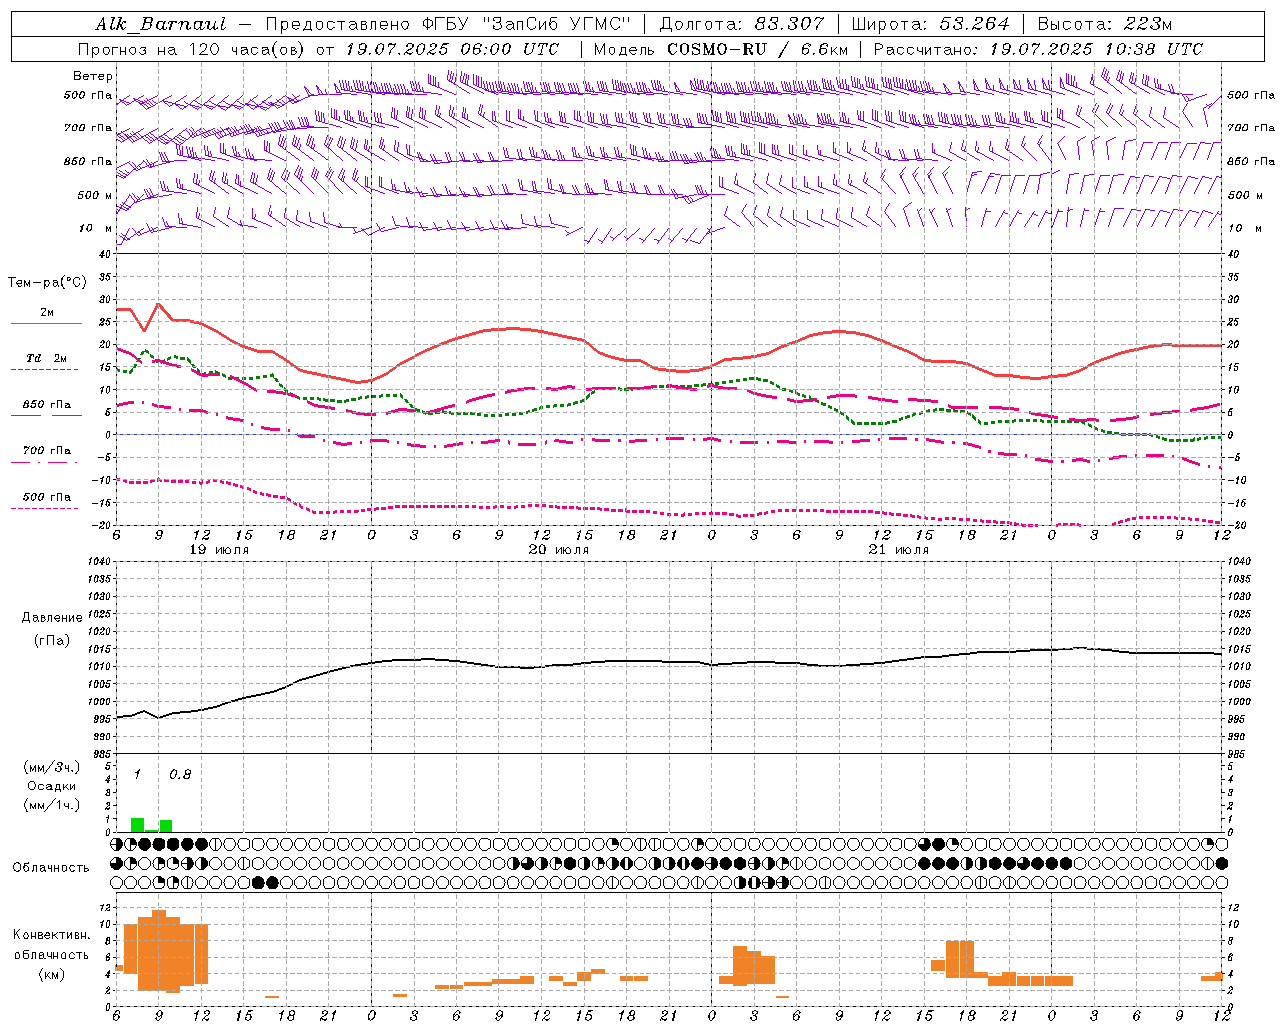Click the 20 июля date label
Viewport: 1280px width, 1024px height.
click(558, 550)
